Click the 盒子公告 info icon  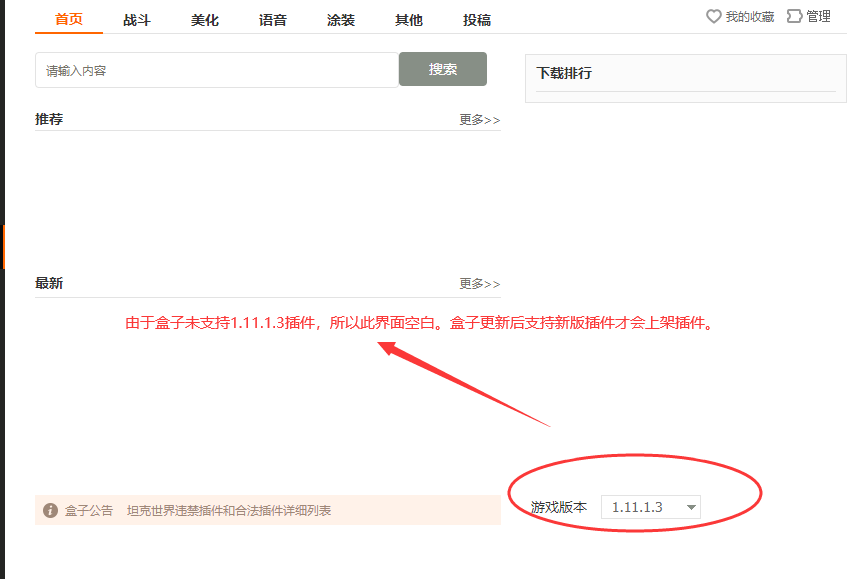[x=50, y=510]
